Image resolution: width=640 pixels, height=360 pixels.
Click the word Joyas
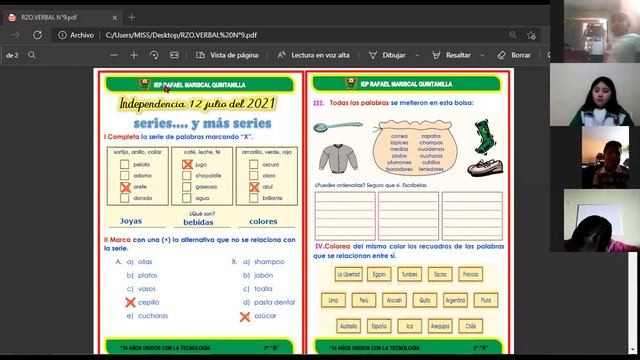[x=131, y=221]
